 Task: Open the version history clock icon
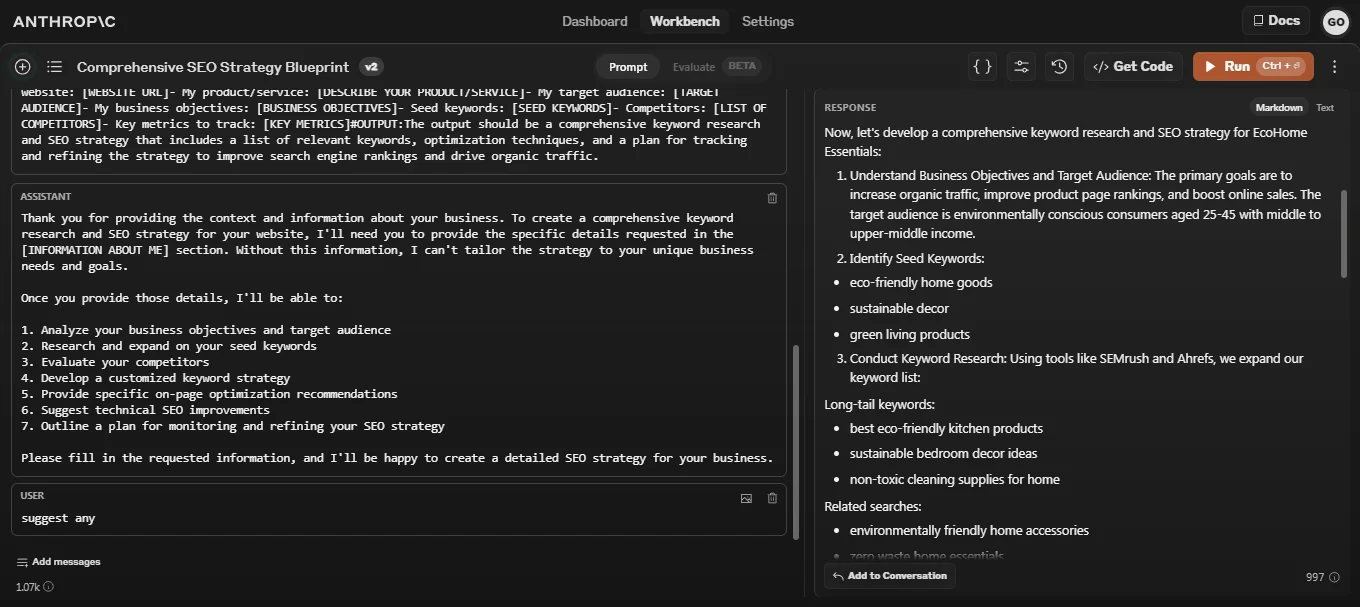pyautogui.click(x=1059, y=67)
